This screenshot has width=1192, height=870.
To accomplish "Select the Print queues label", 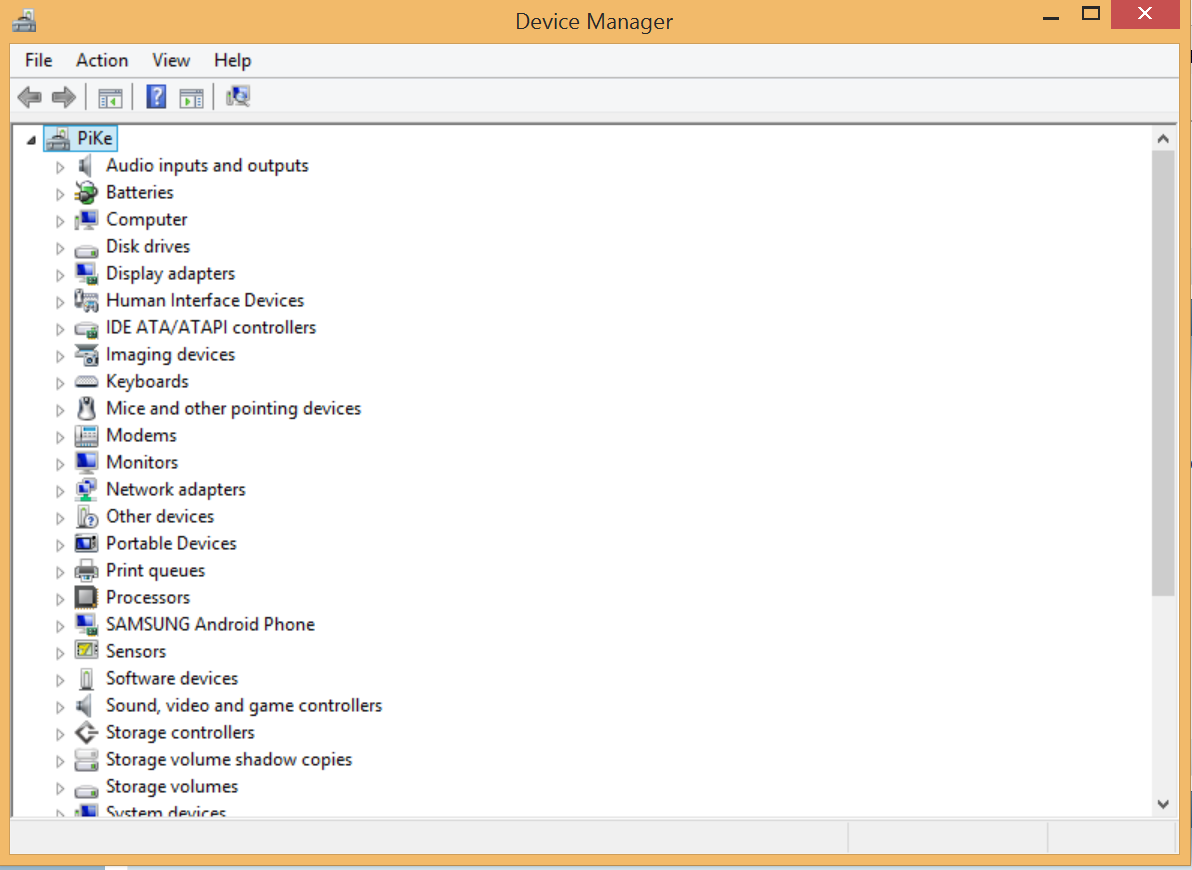I will click(155, 570).
